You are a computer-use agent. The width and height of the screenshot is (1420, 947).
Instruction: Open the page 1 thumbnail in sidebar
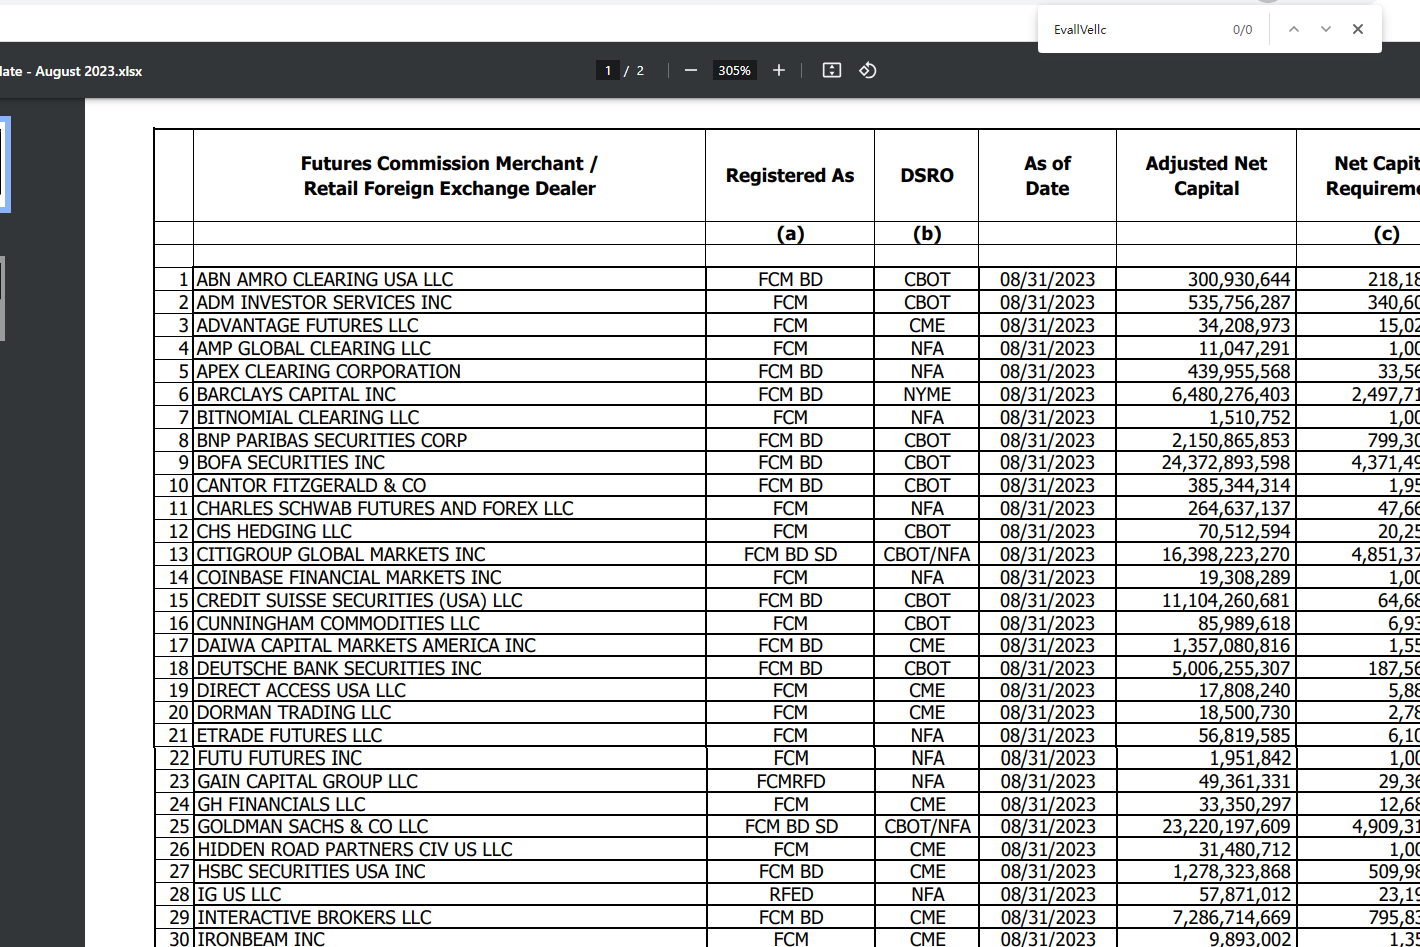point(4,165)
